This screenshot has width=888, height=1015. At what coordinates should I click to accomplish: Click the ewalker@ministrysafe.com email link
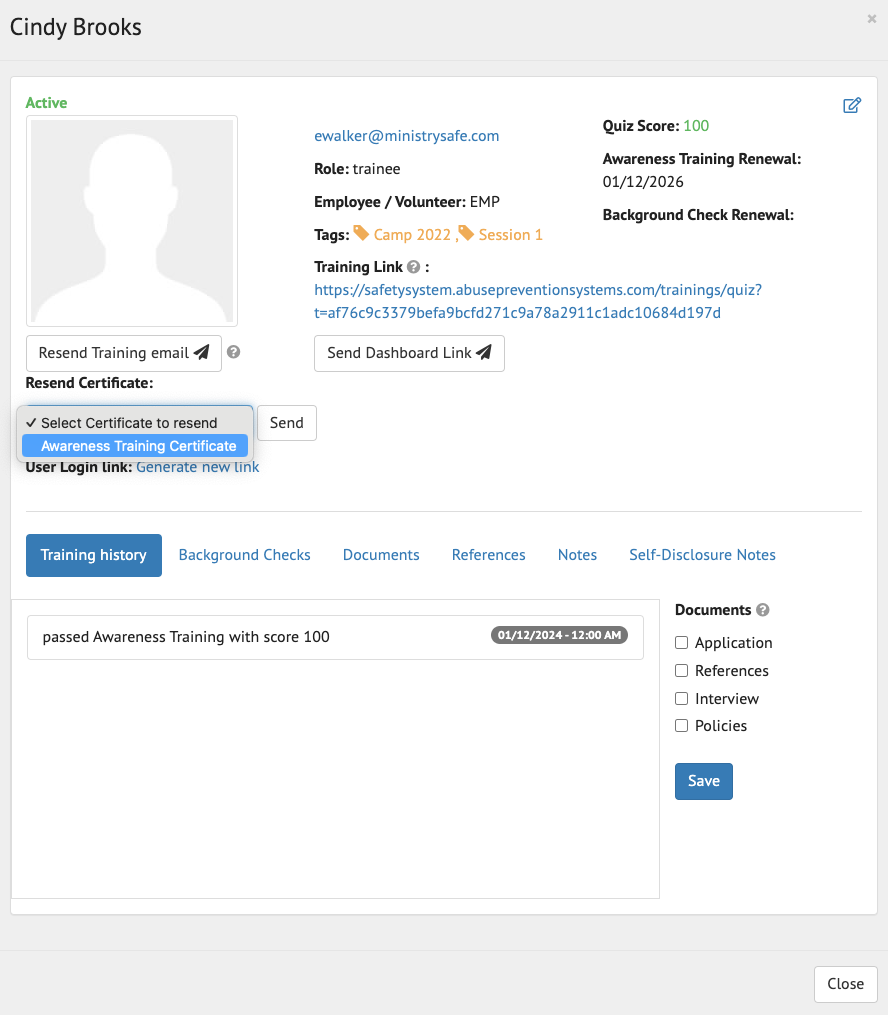[406, 136]
